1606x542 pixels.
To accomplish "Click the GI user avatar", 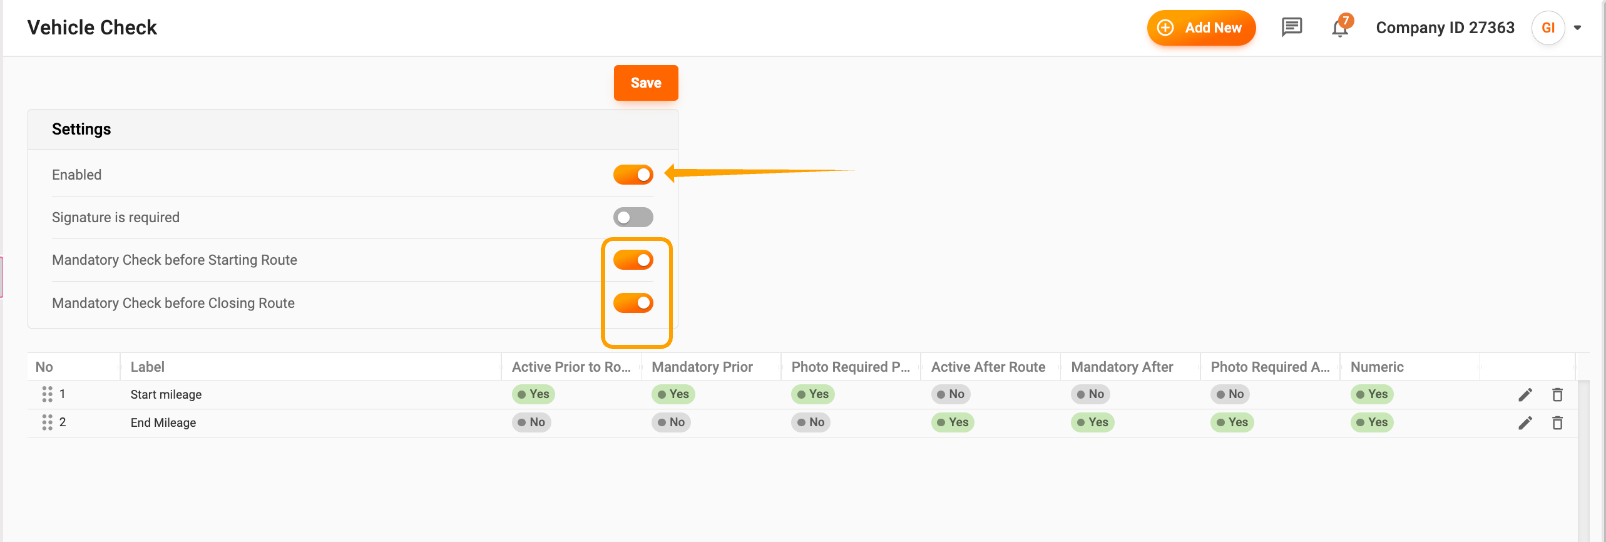I will (1547, 28).
